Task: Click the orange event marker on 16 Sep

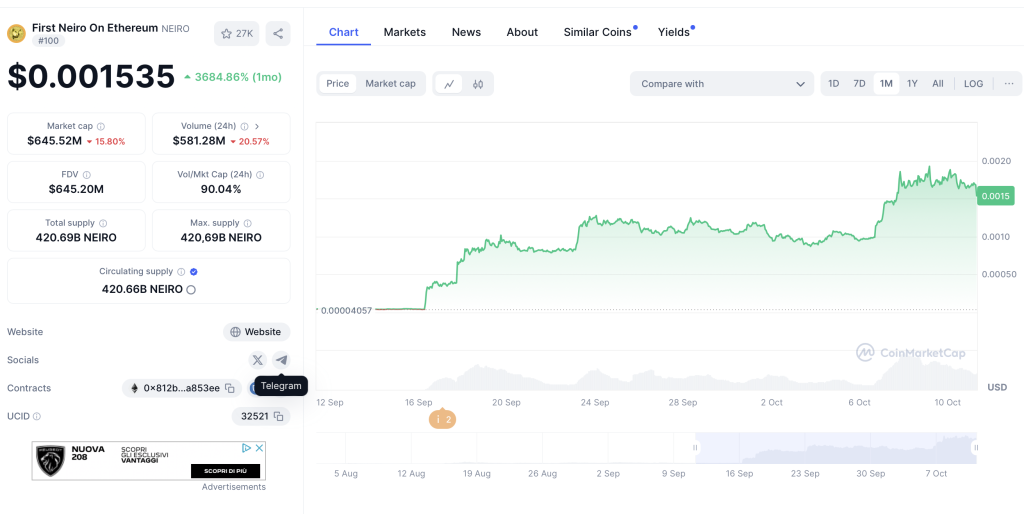Action: pyautogui.click(x=443, y=419)
